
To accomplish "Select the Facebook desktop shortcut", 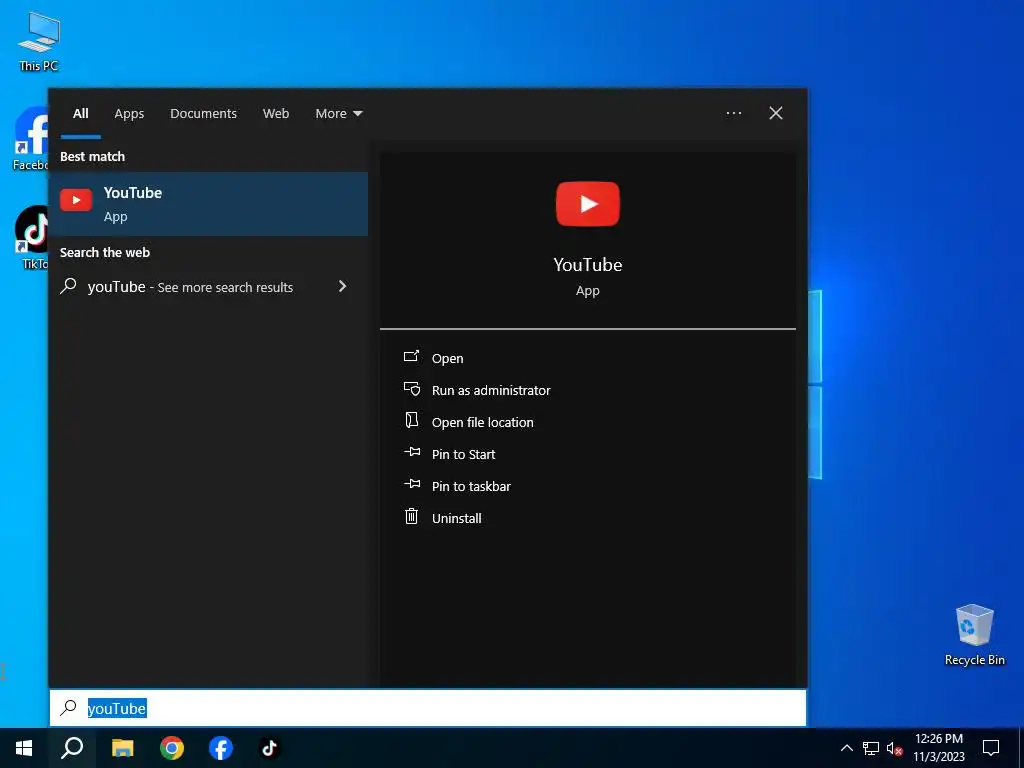I will click(30, 138).
